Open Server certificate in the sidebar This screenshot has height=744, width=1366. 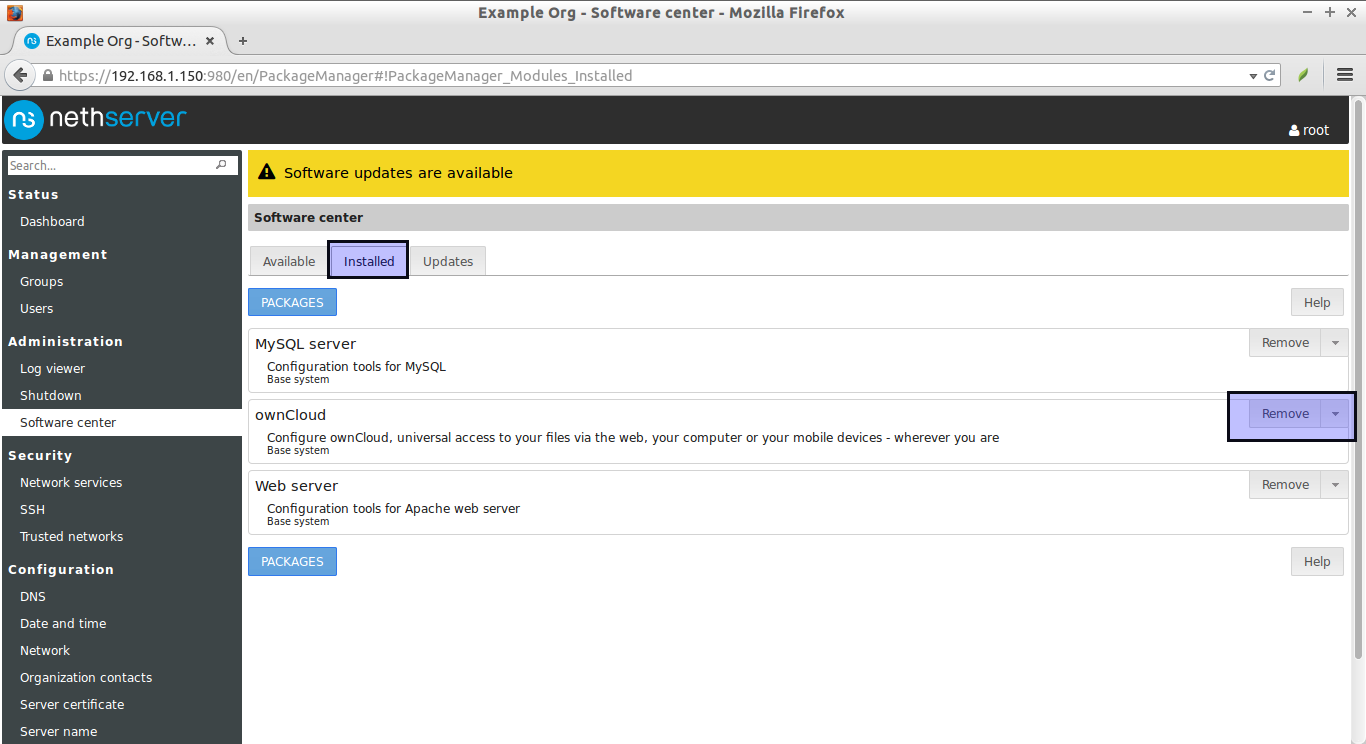[x=72, y=705]
